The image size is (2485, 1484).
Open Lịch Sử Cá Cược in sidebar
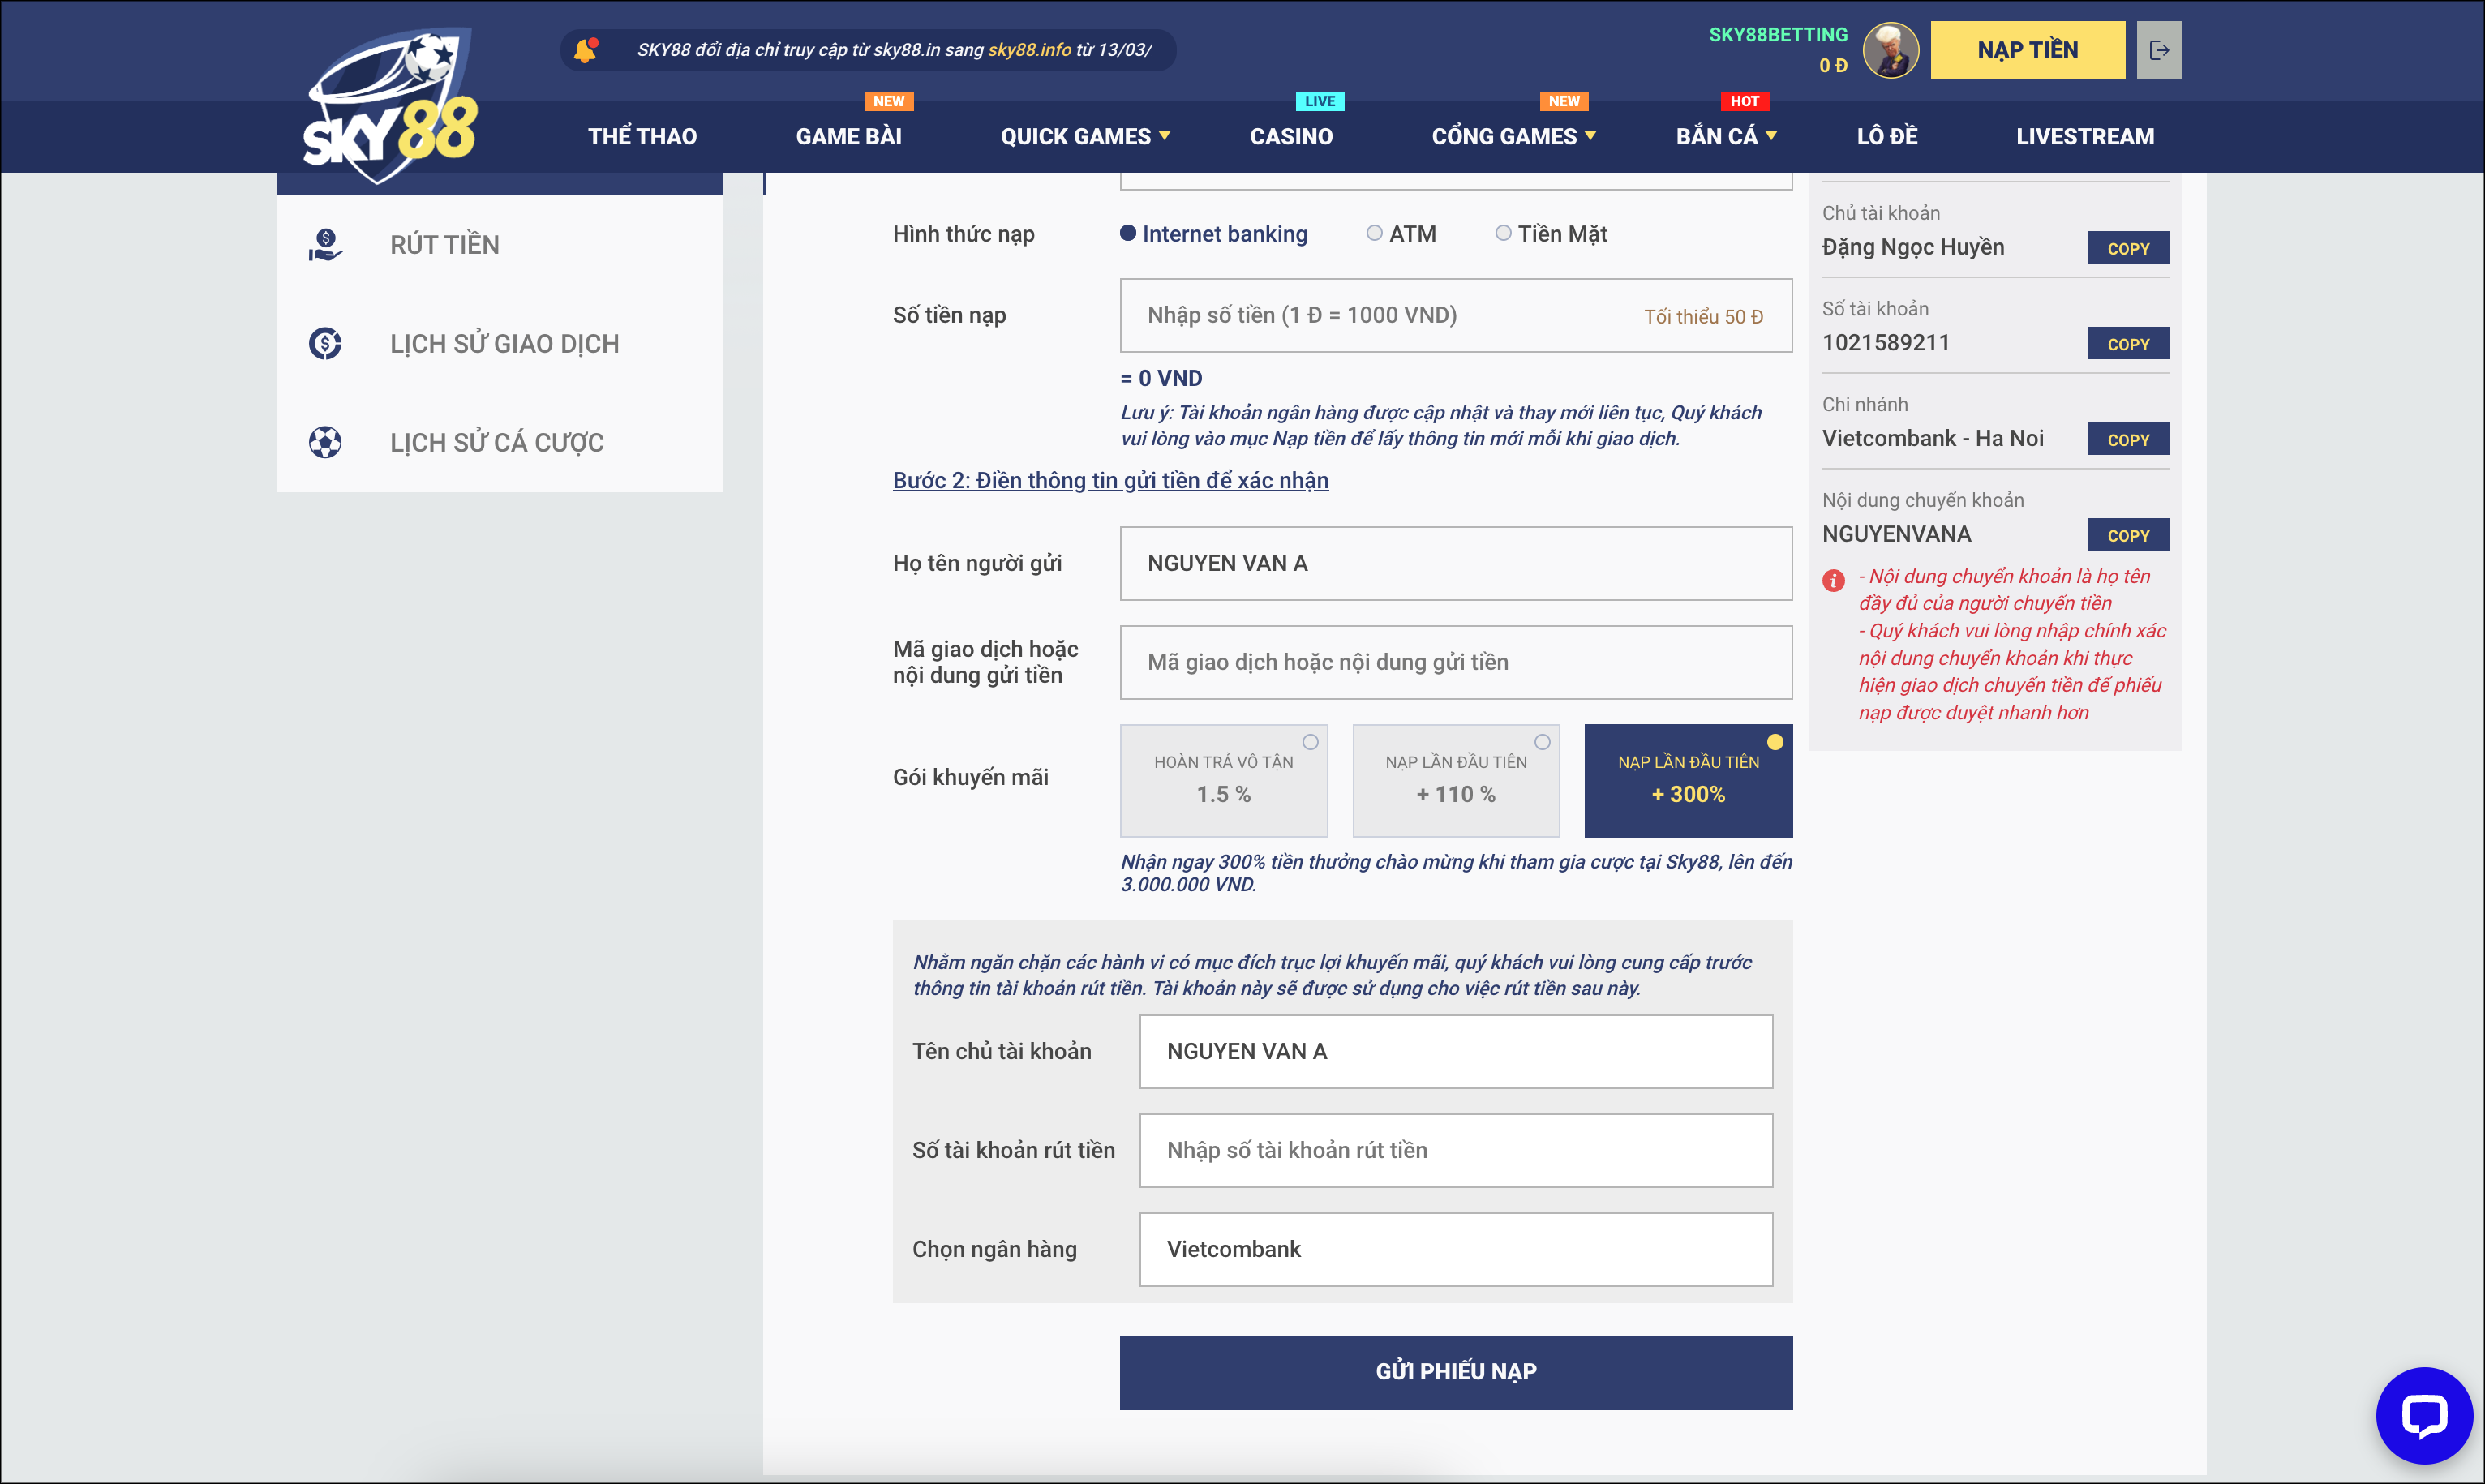click(x=499, y=442)
